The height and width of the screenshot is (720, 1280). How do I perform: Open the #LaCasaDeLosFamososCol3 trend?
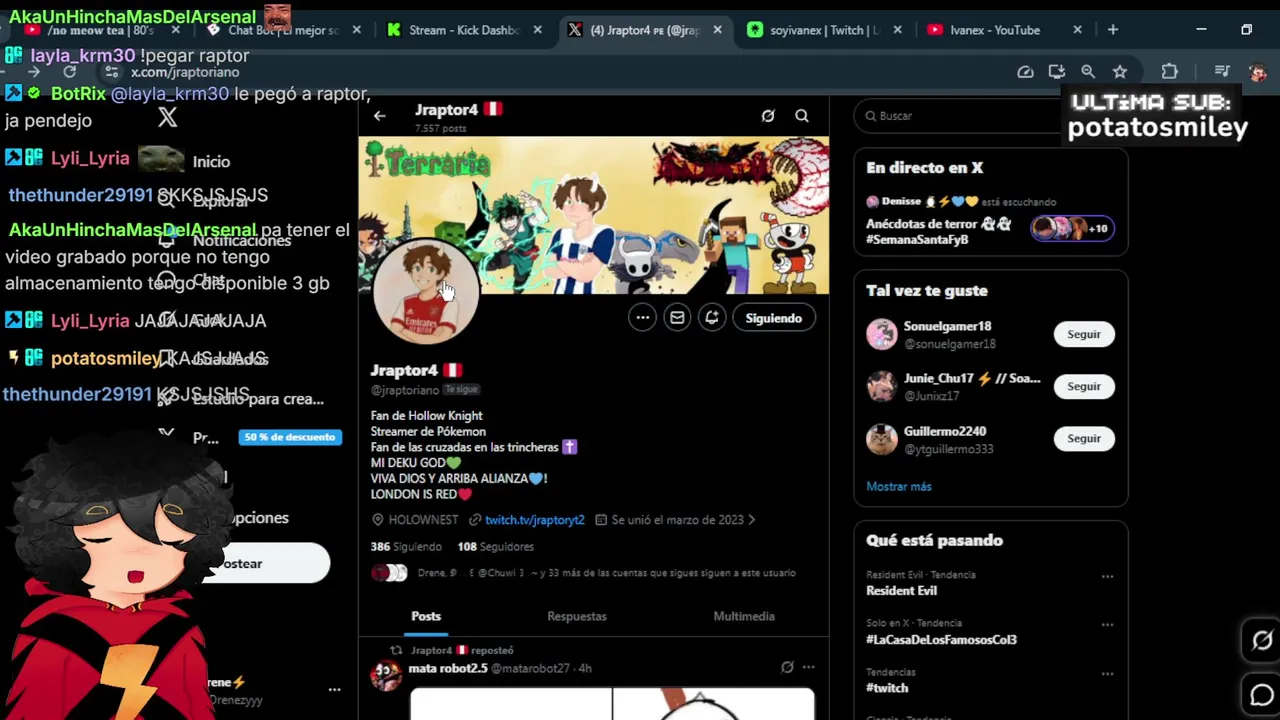pos(941,639)
